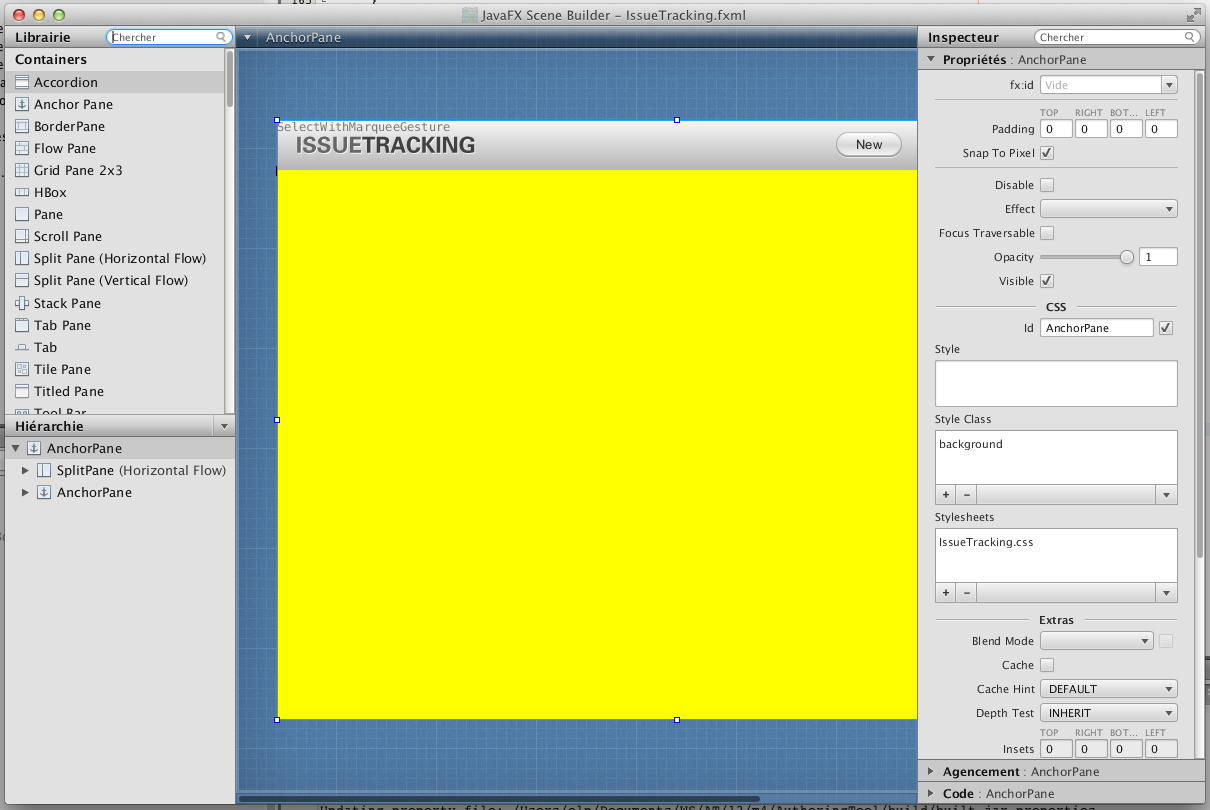
Task: Click the Stack Pane icon
Action: coord(22,303)
